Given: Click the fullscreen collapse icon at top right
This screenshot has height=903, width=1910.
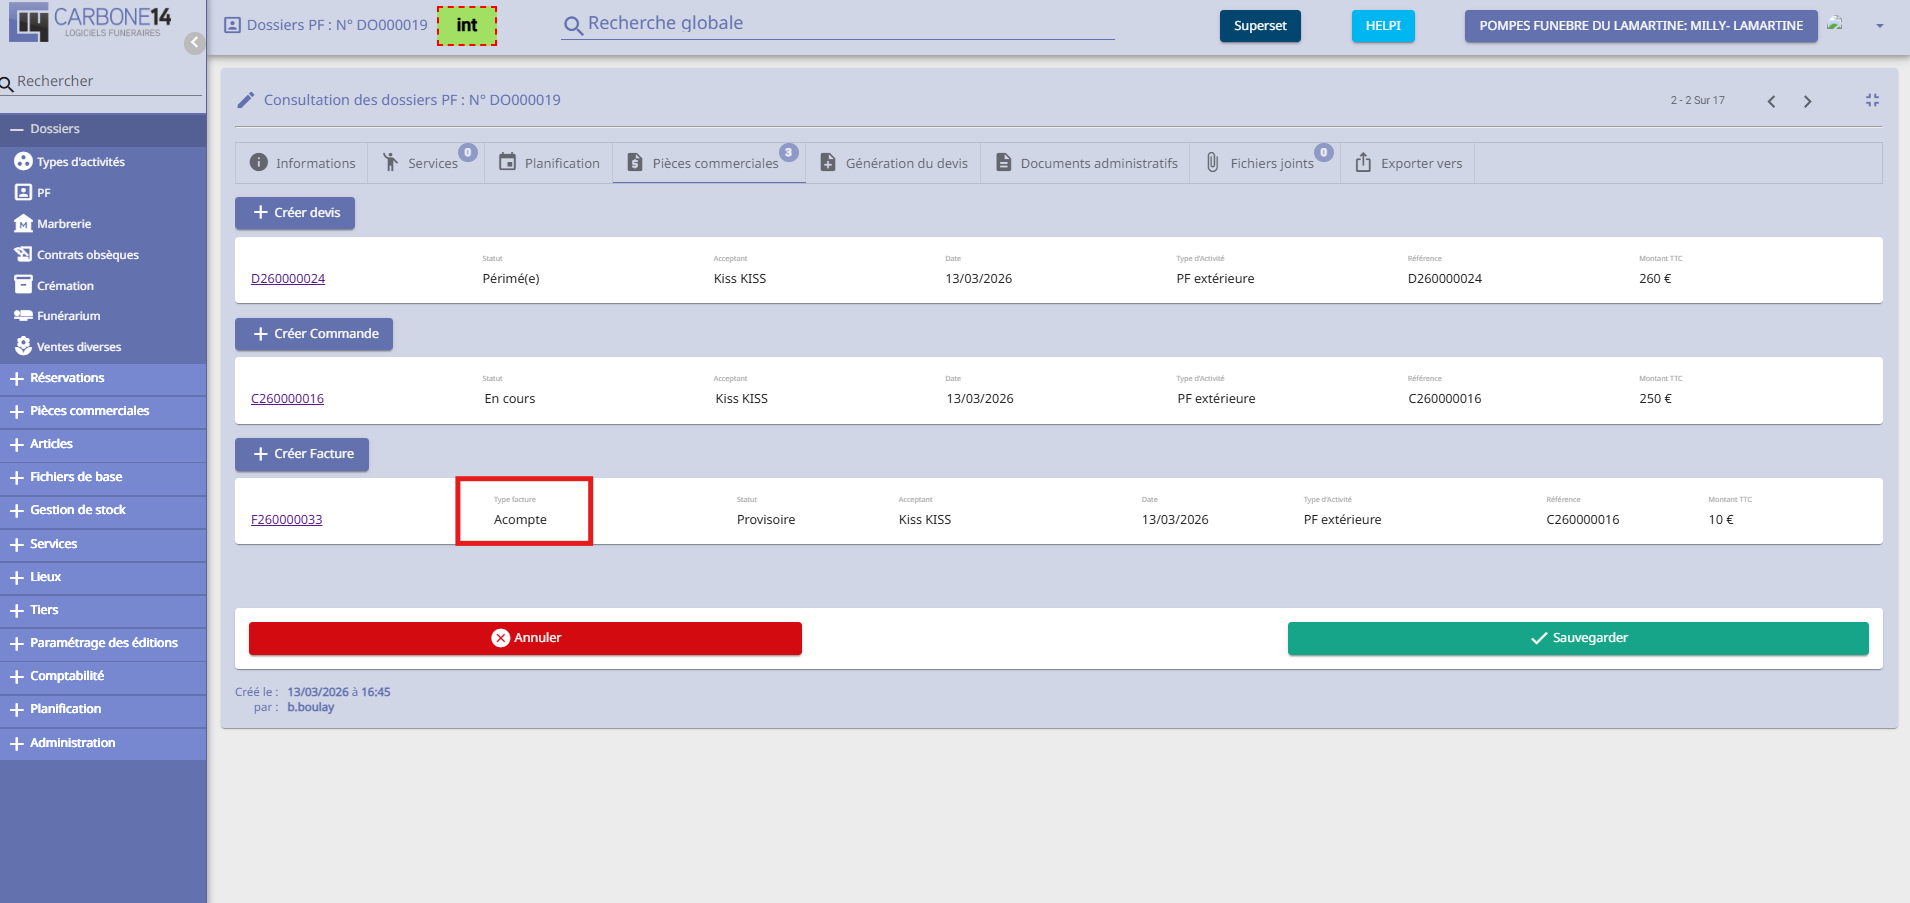Looking at the screenshot, I should coord(1872,100).
